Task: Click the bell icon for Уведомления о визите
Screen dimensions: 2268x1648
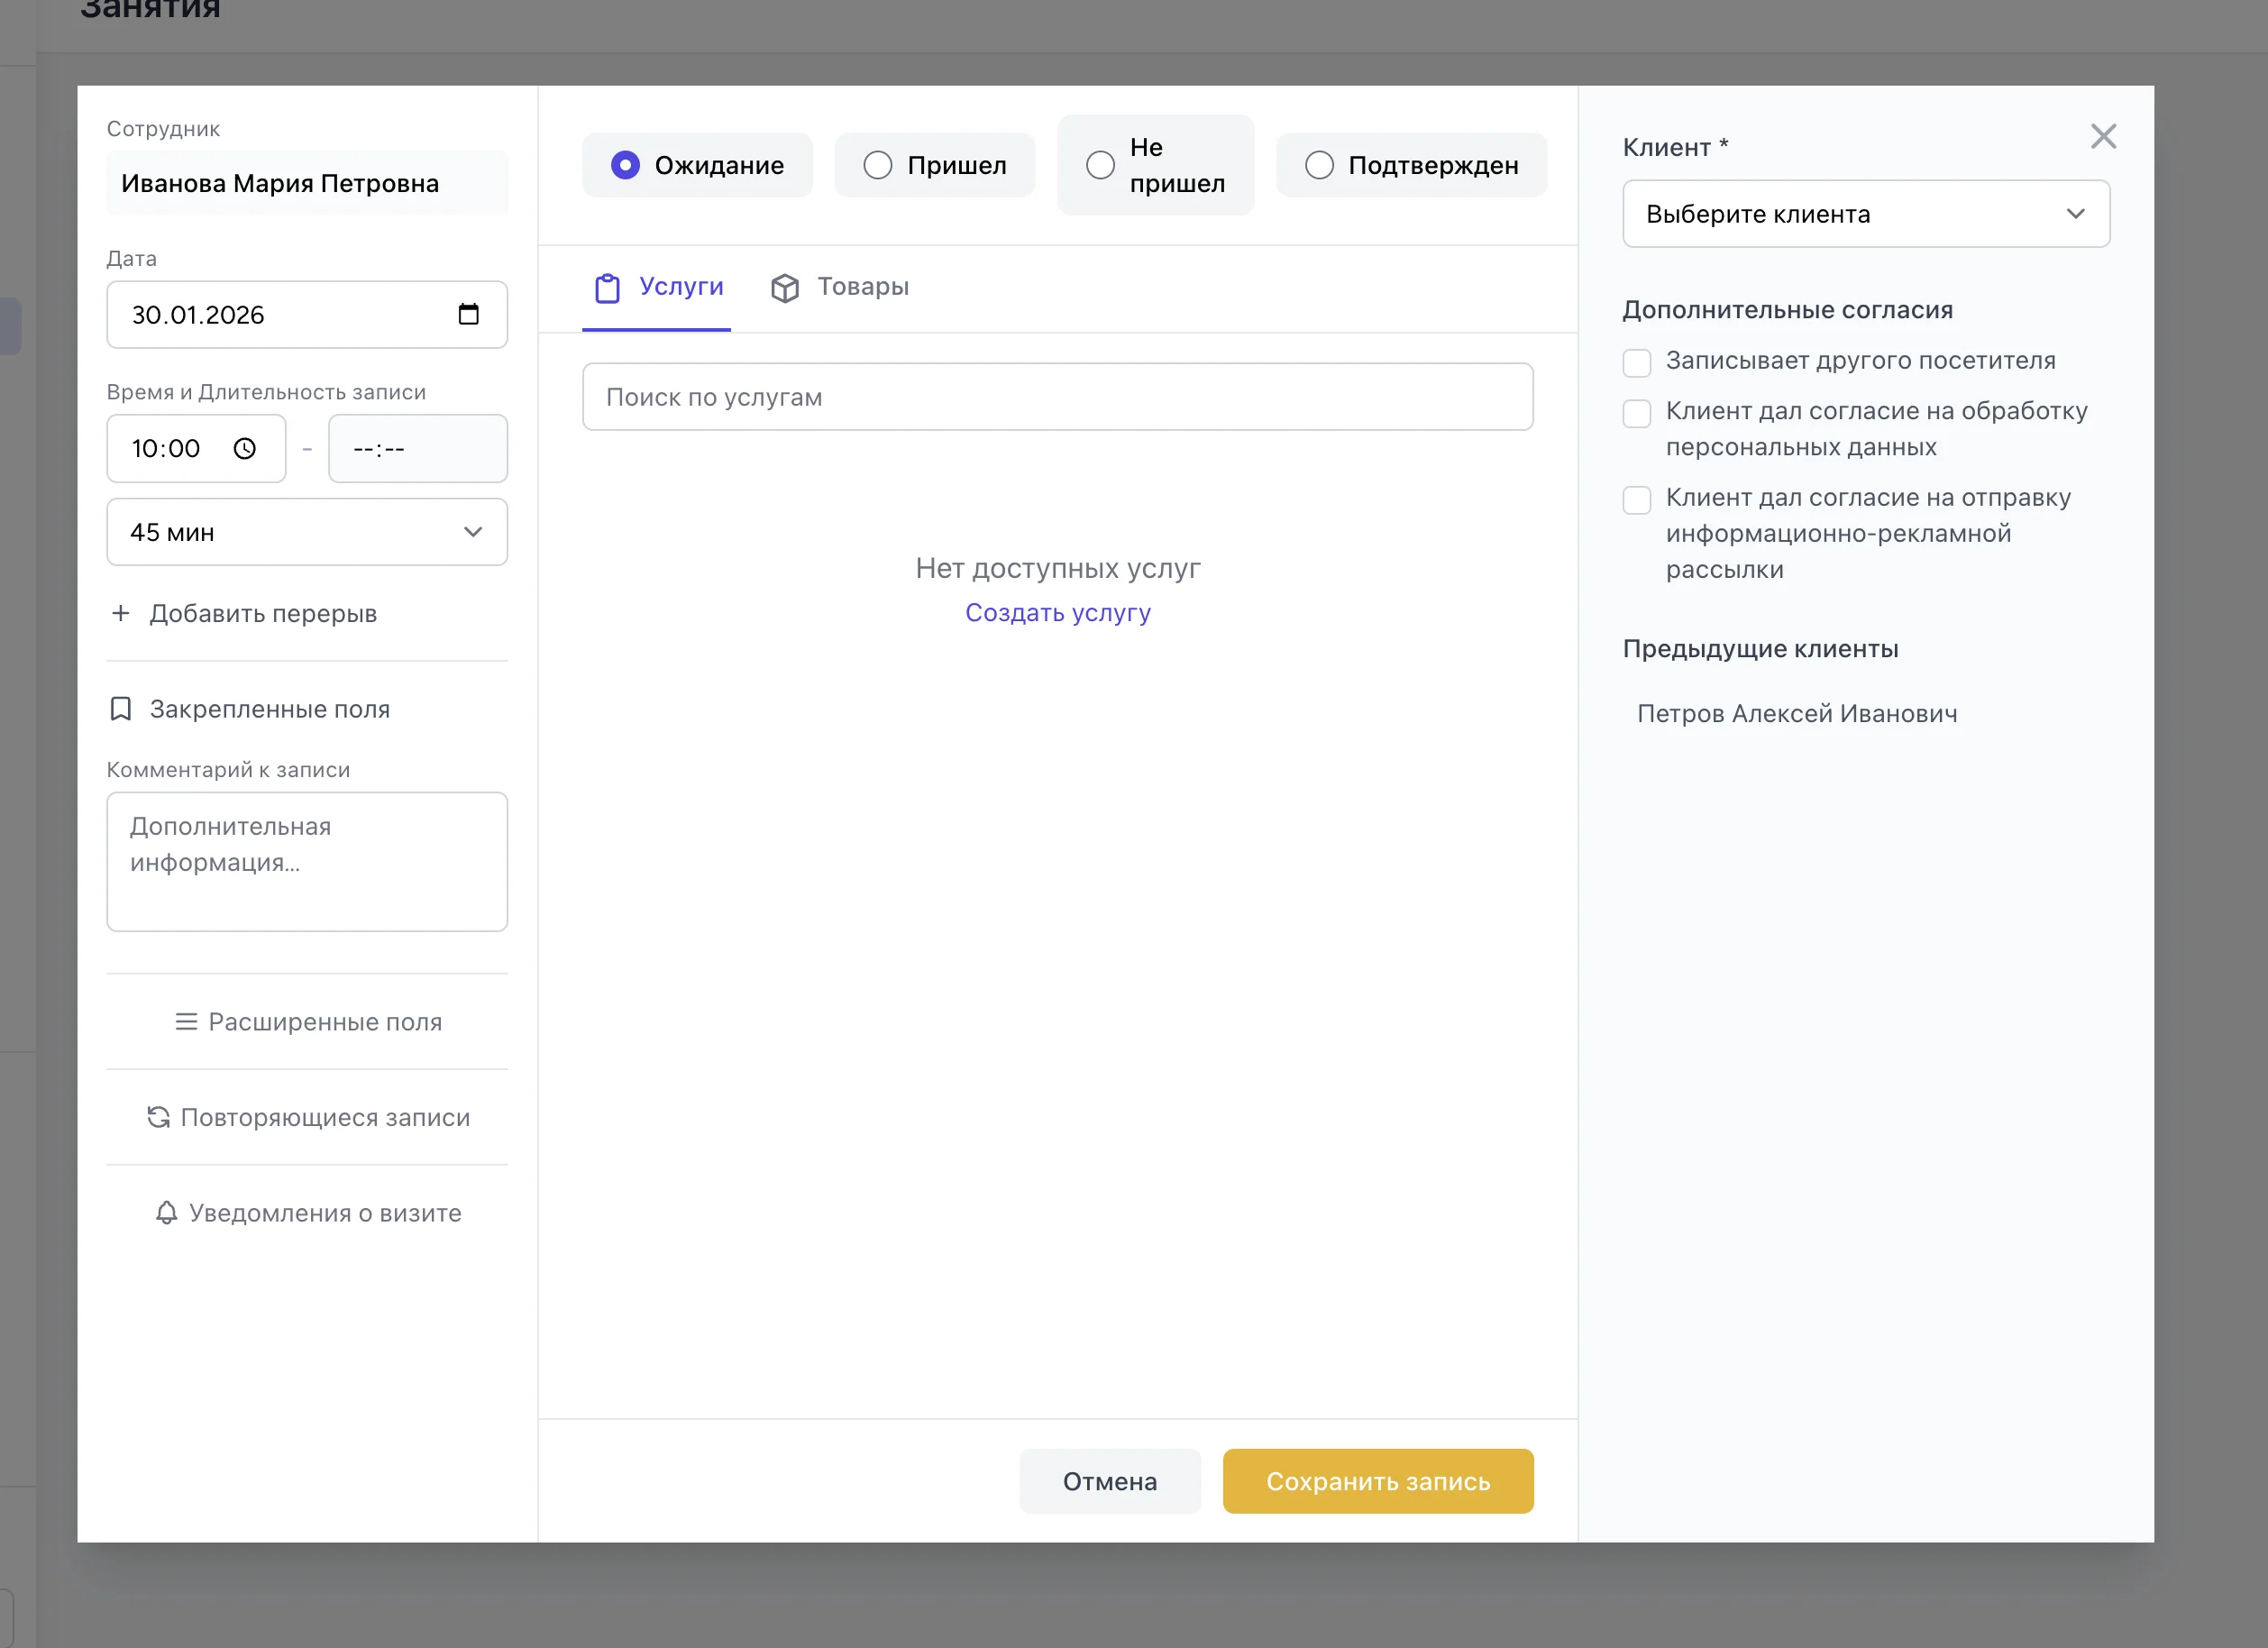Action: click(167, 1213)
